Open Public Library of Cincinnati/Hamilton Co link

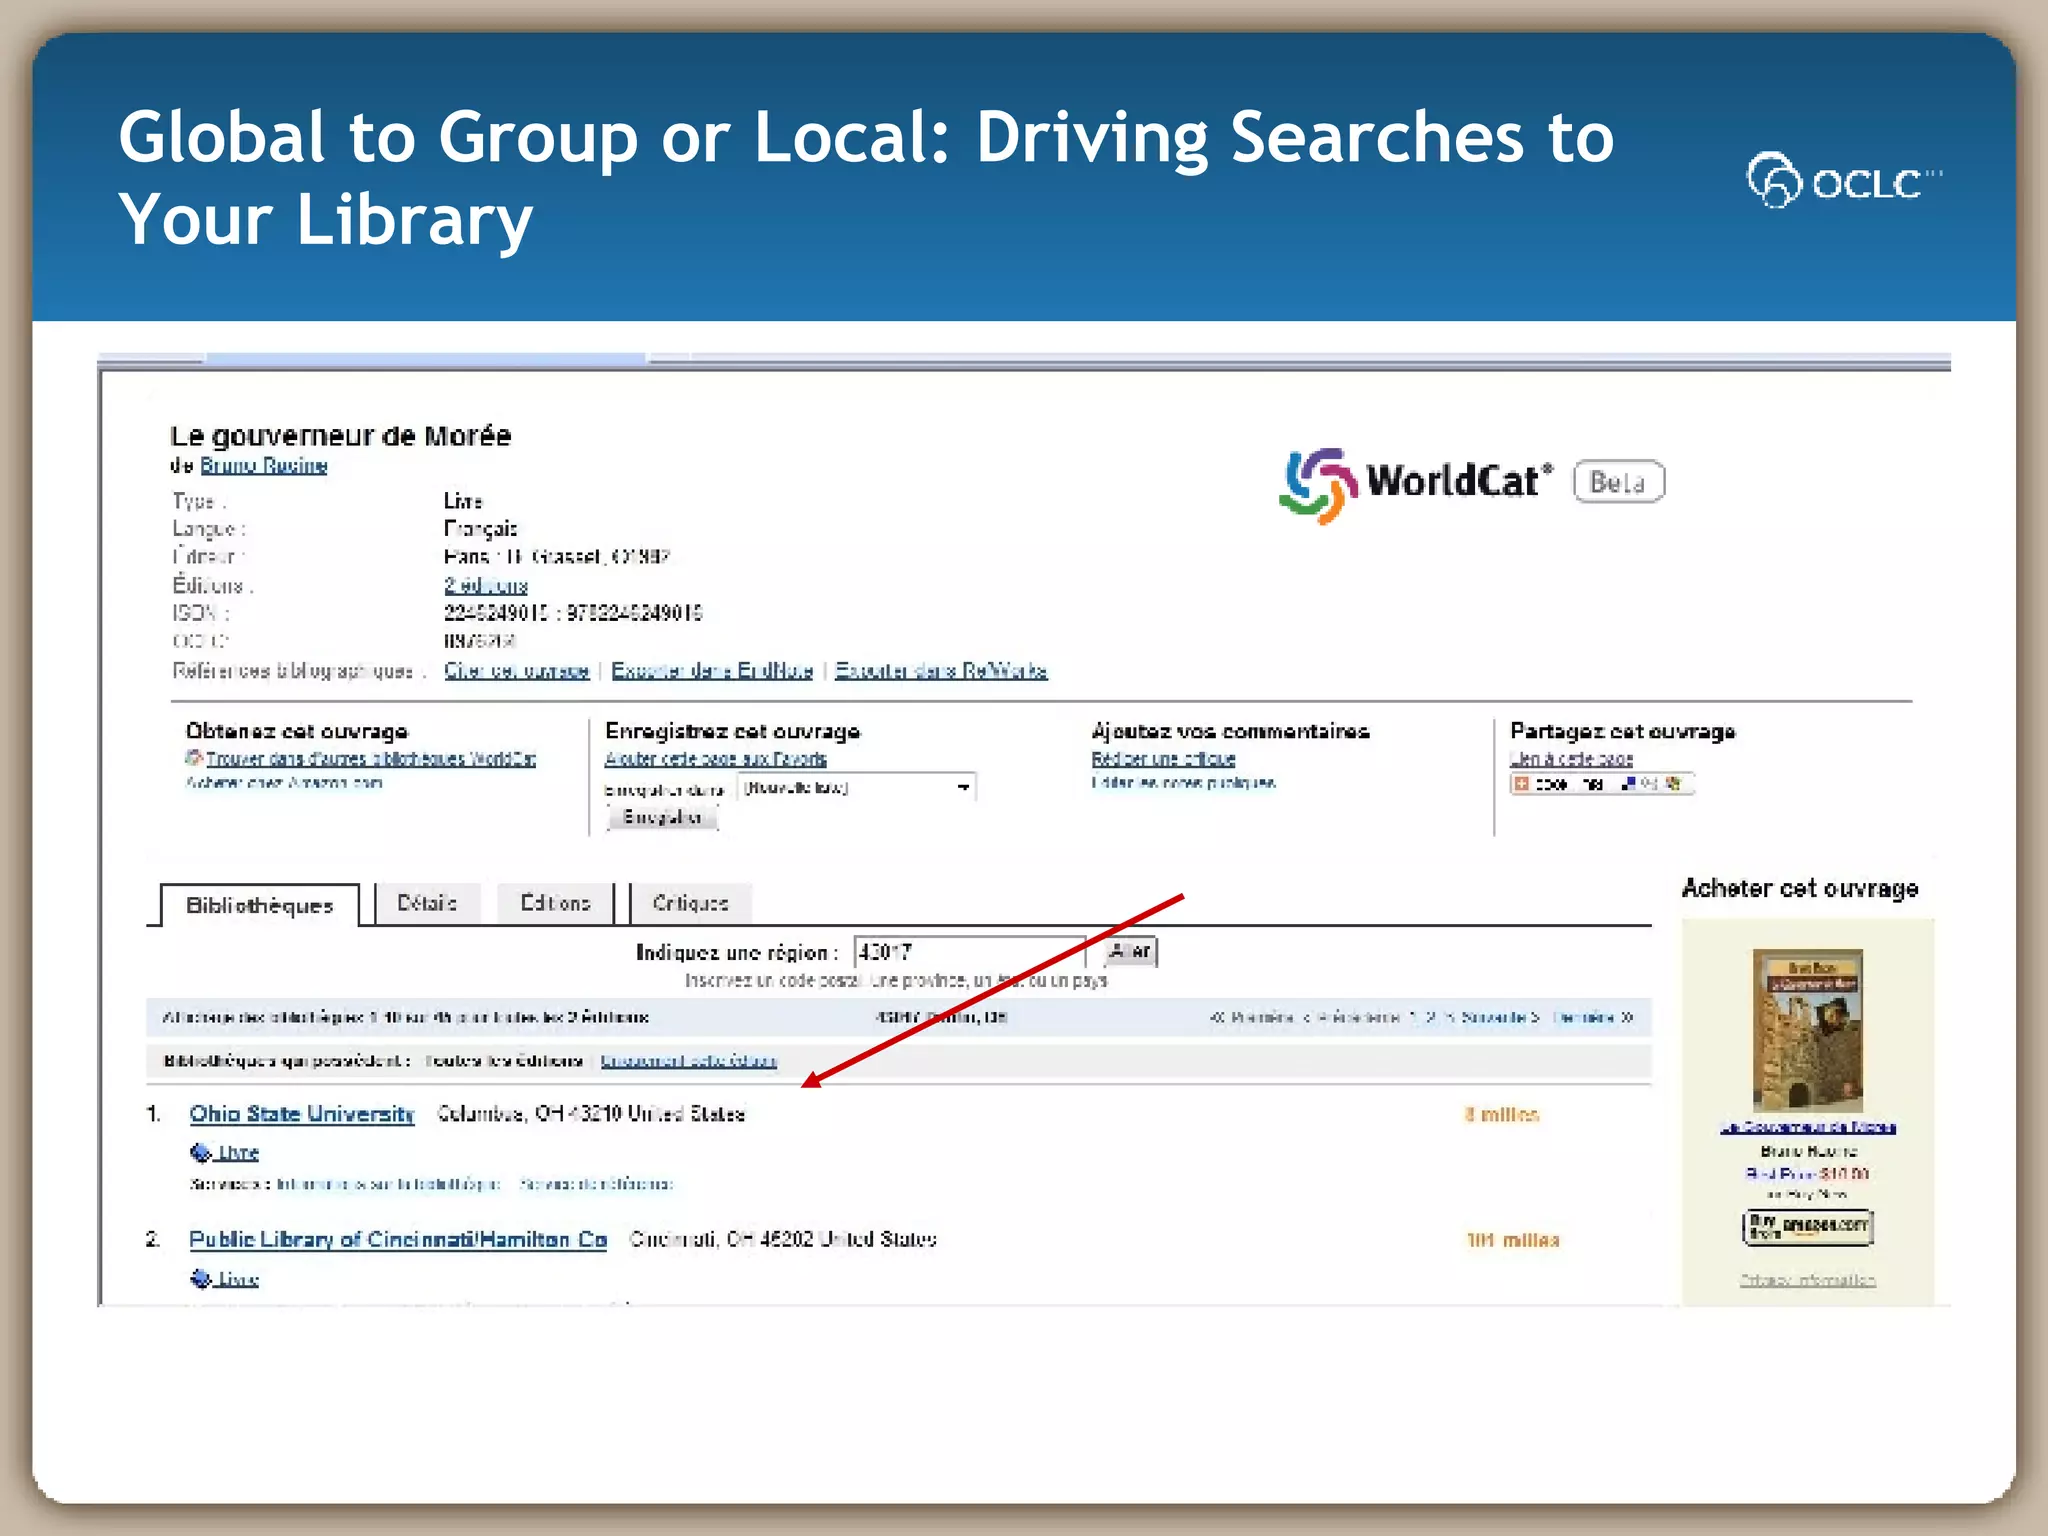click(x=398, y=1240)
